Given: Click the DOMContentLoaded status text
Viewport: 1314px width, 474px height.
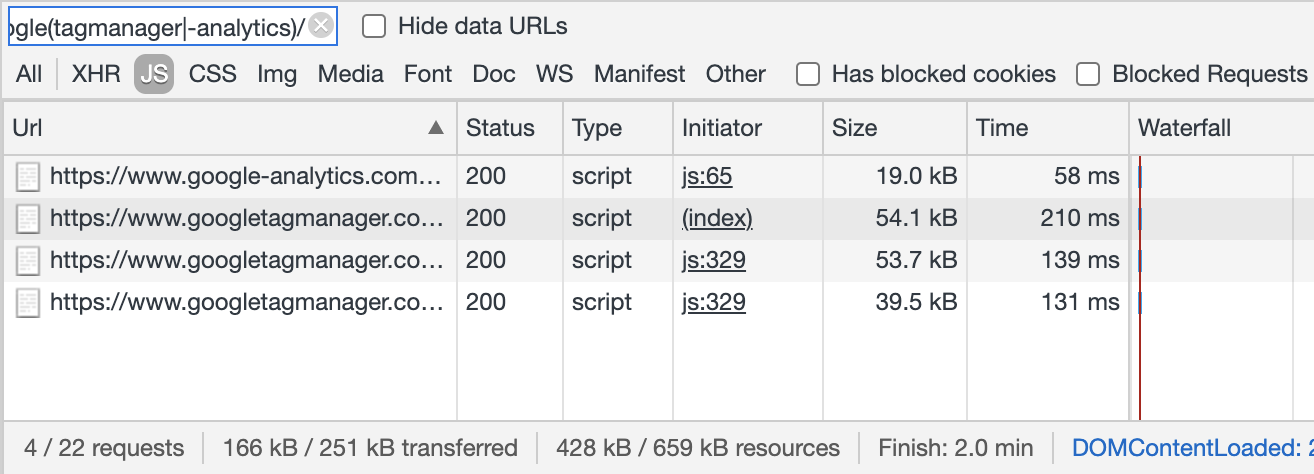Looking at the screenshot, I should coord(1192,448).
